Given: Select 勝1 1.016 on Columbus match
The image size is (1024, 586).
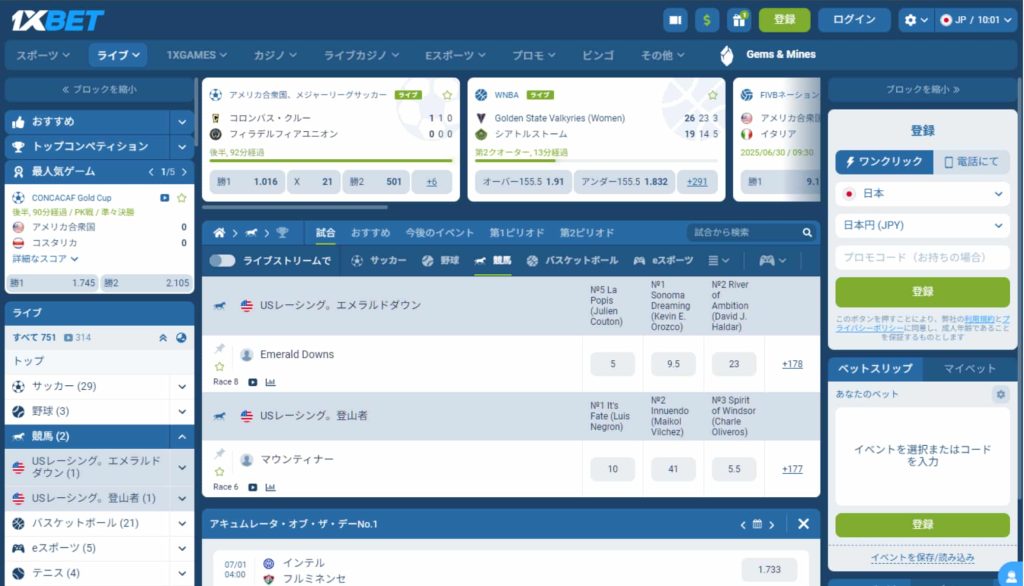Looking at the screenshot, I should [248, 182].
